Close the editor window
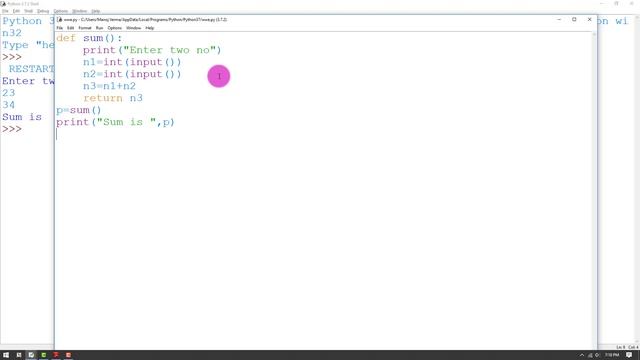The image size is (640, 360). [x=589, y=20]
